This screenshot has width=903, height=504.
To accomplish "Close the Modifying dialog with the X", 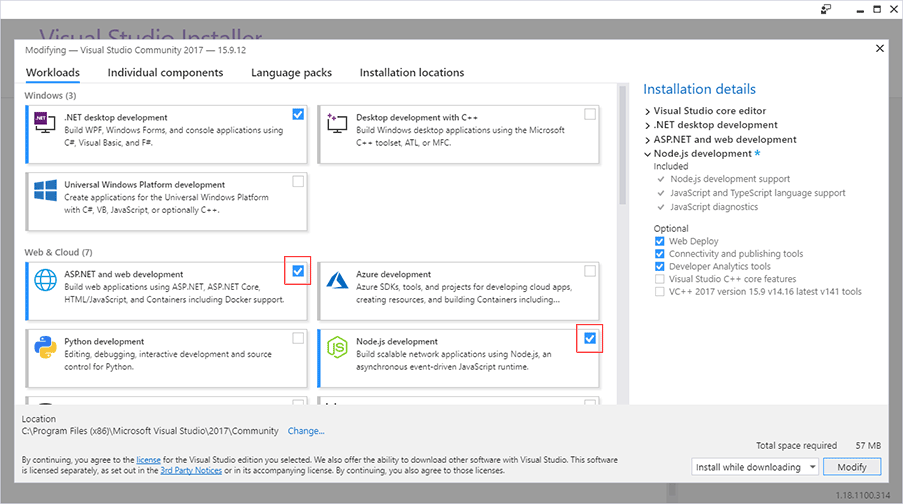I will [x=879, y=48].
